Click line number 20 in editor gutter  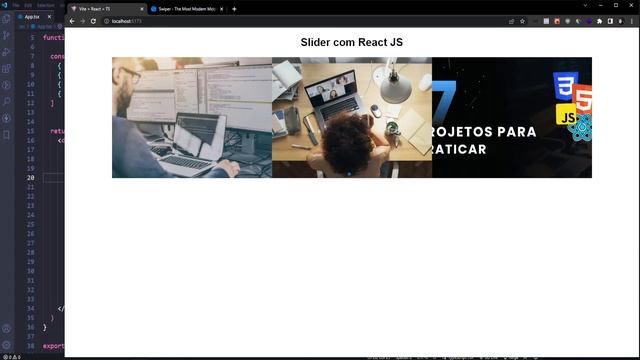(31, 178)
